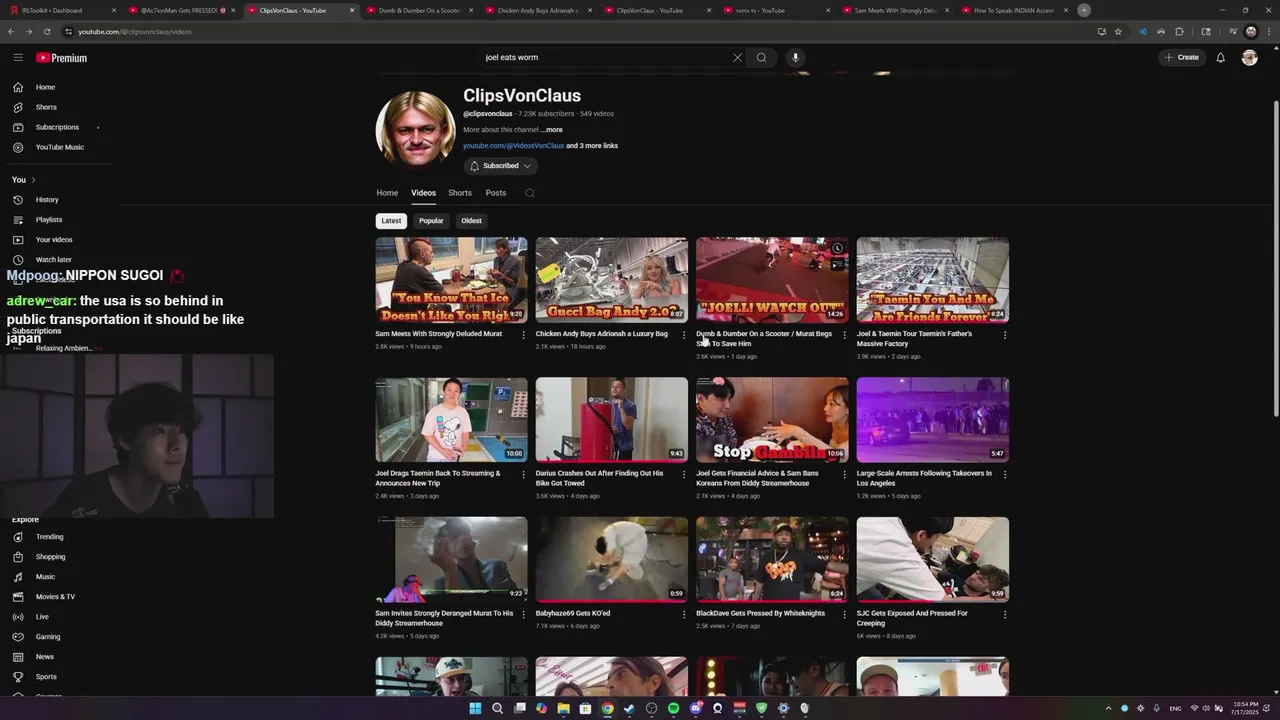The image size is (1280, 720).
Task: Expand the You section chevron
Action: click(x=33, y=180)
